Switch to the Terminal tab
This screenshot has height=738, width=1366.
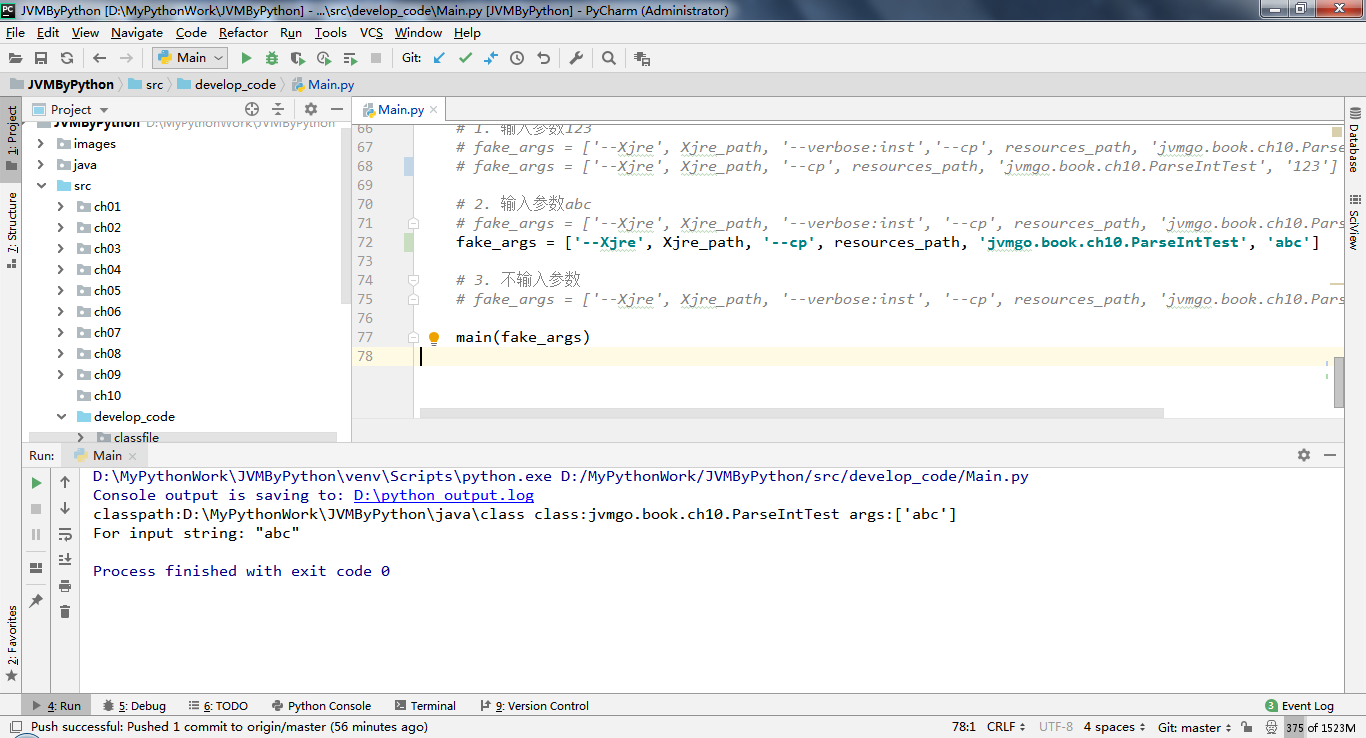click(425, 706)
